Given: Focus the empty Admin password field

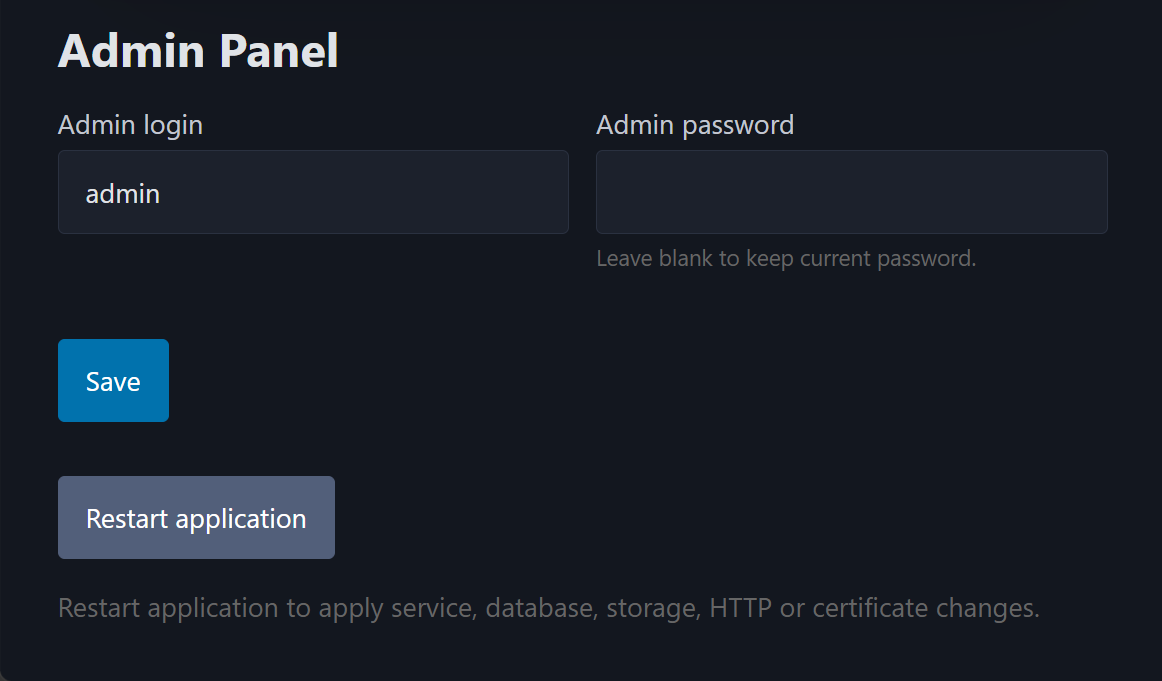Looking at the screenshot, I should click(851, 192).
